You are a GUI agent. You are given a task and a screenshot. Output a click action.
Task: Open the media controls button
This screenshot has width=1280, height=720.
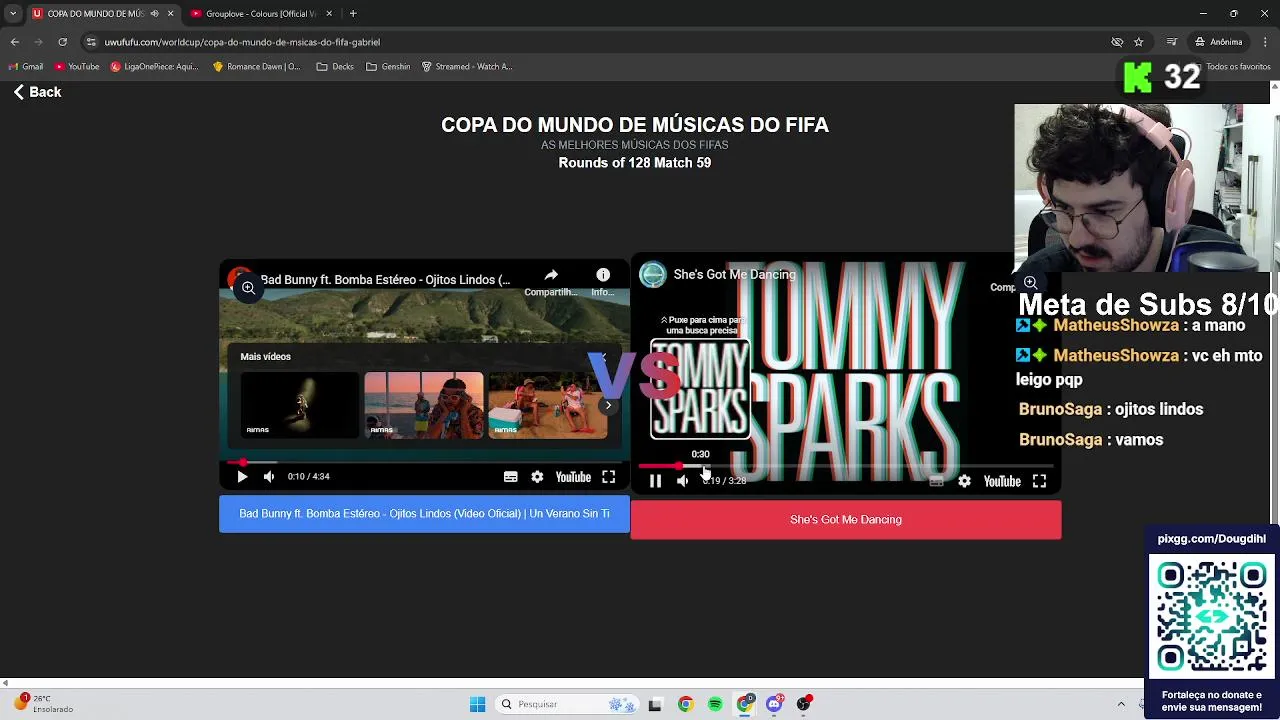coord(1171,42)
